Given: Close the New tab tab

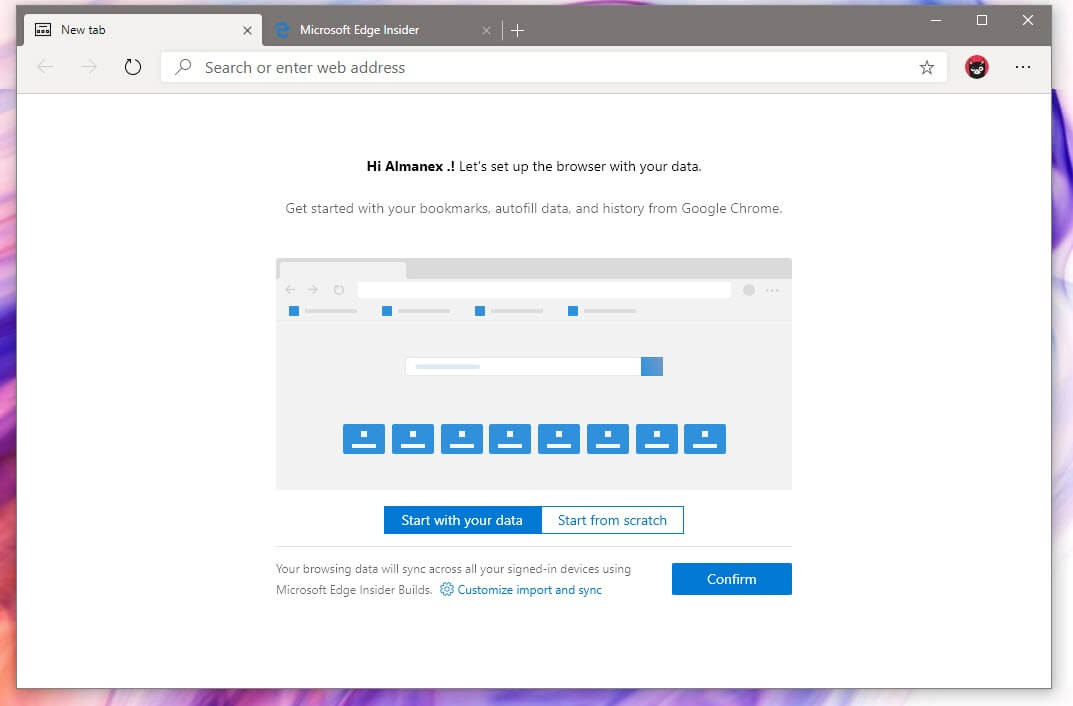Looking at the screenshot, I should coord(247,30).
